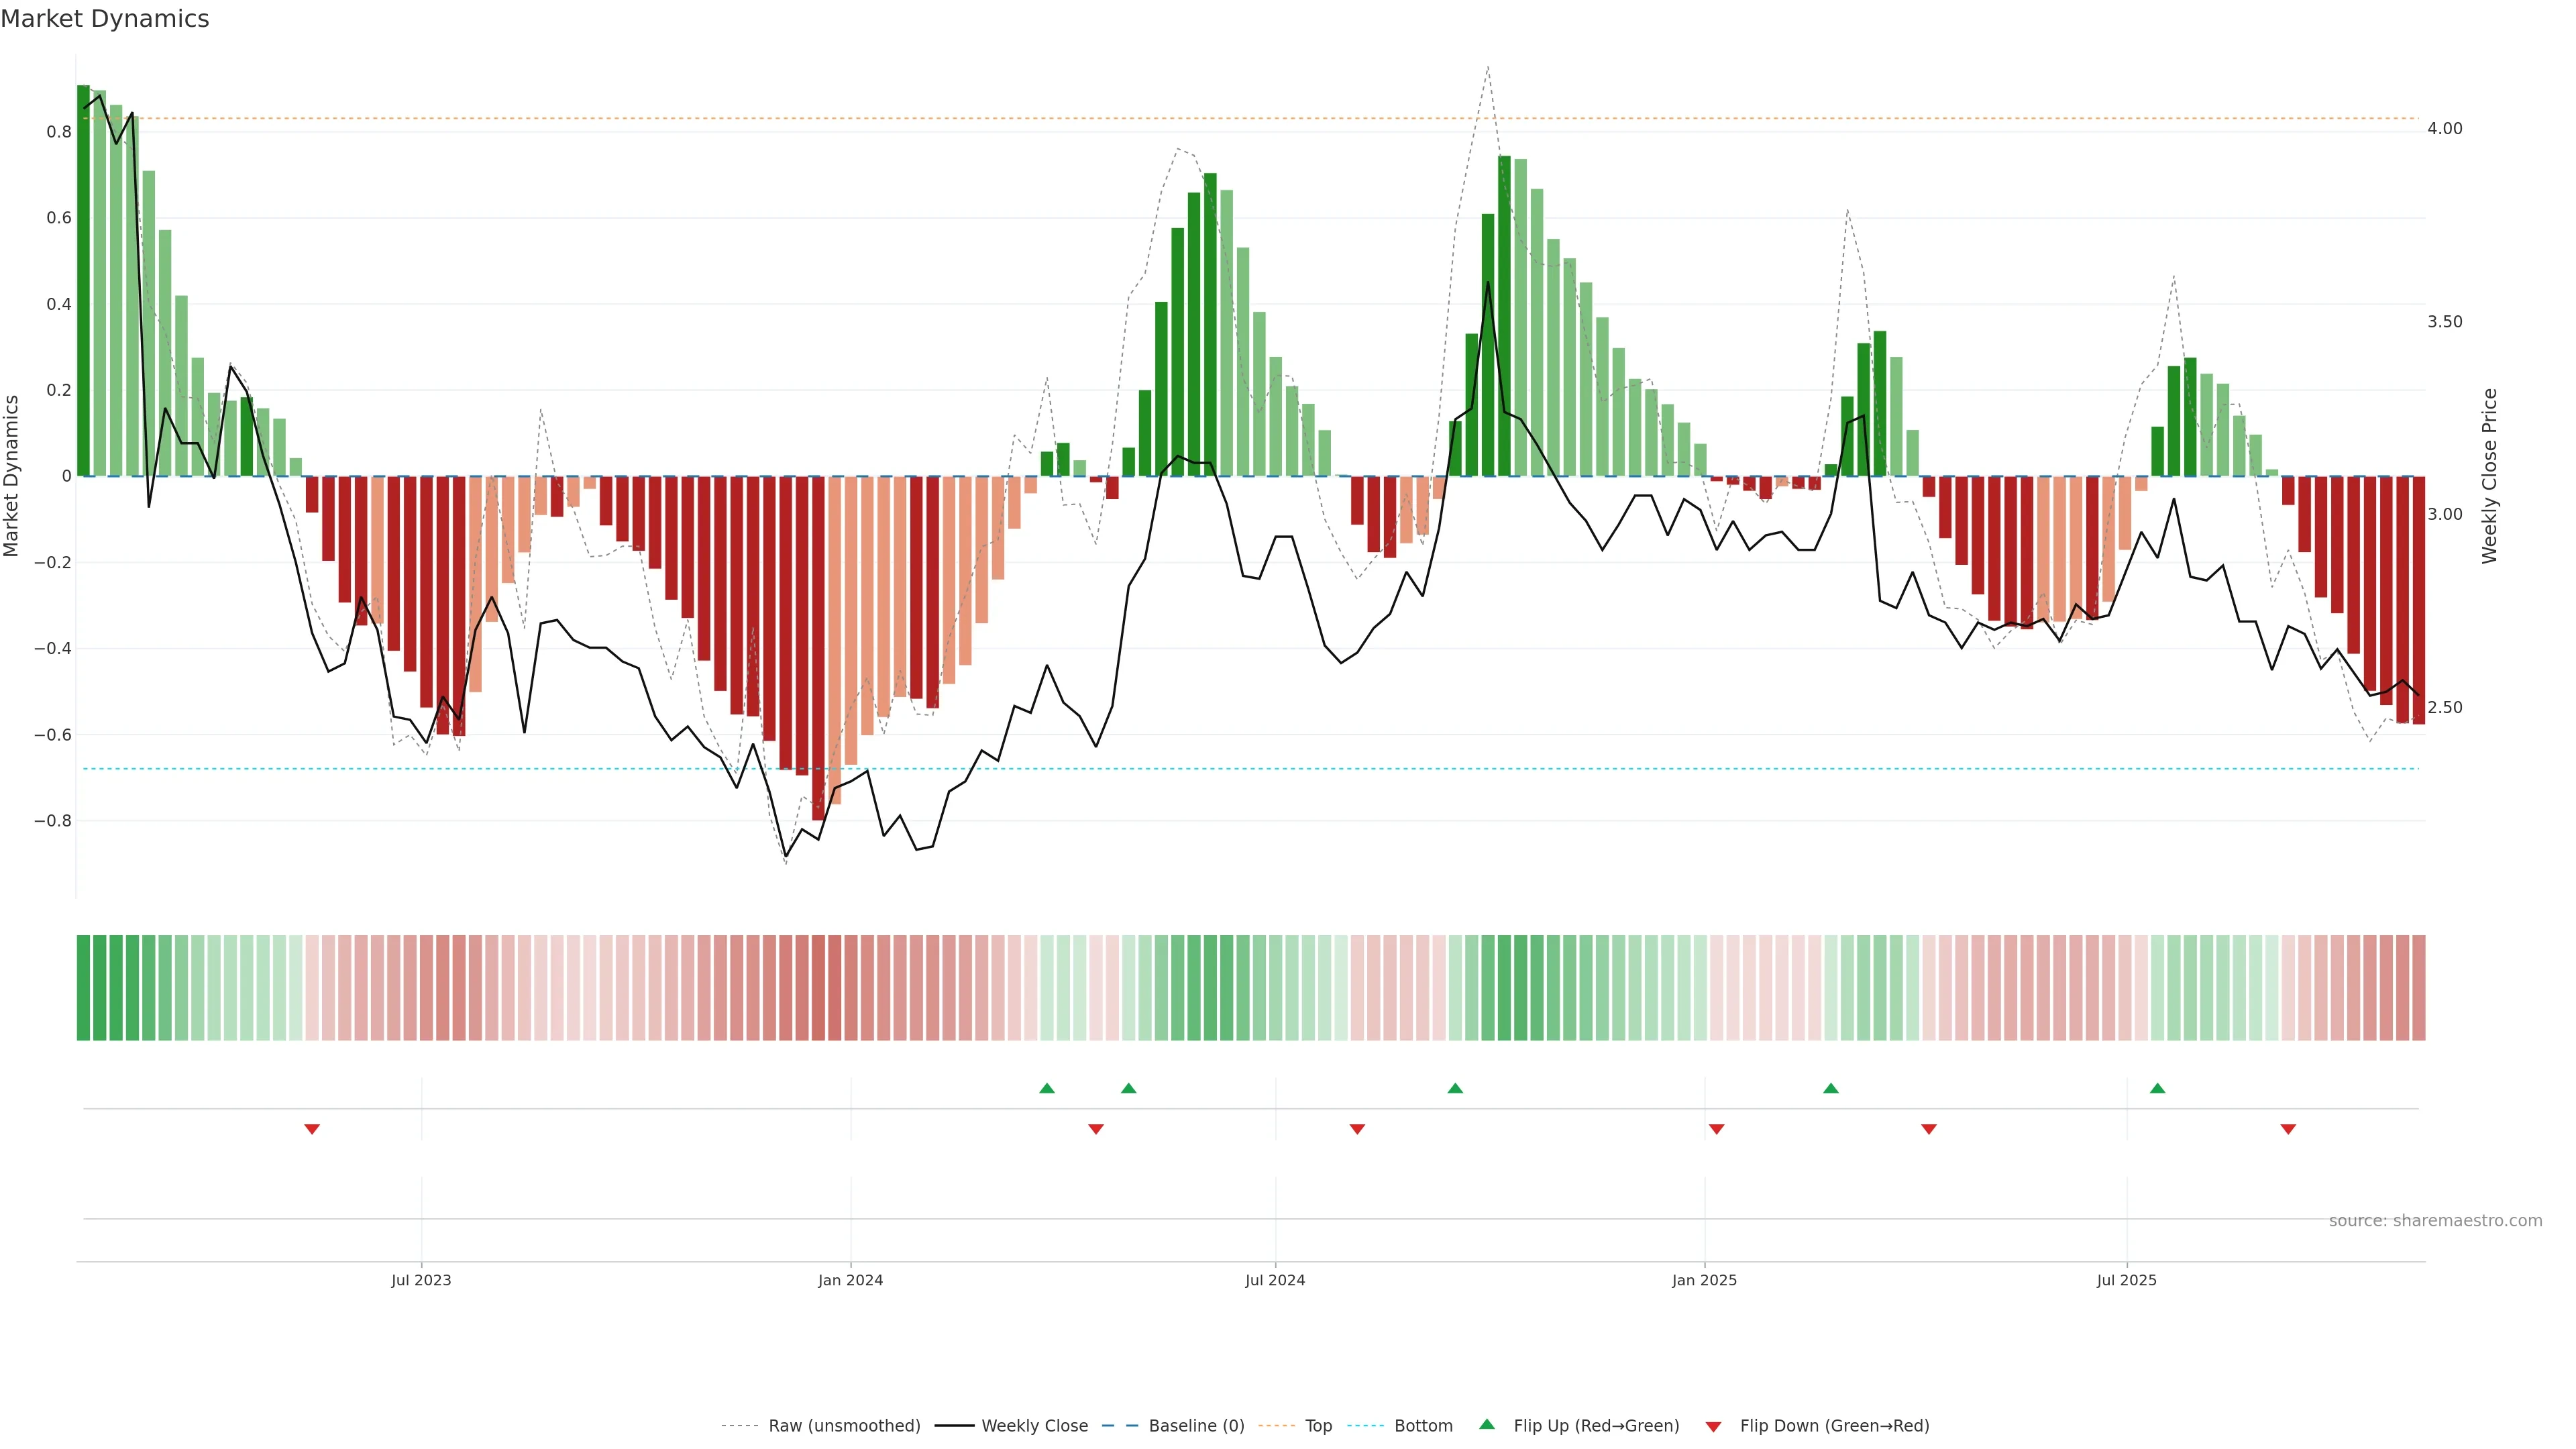
Task: Toggle the Weekly Close legend entry
Action: tap(1034, 1426)
